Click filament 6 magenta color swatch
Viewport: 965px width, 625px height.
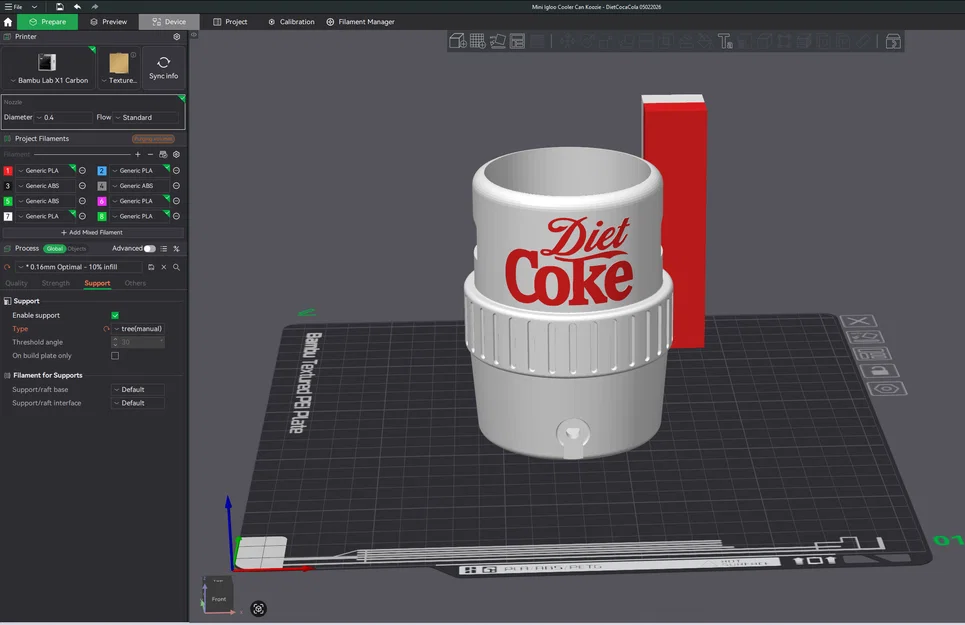pos(102,201)
